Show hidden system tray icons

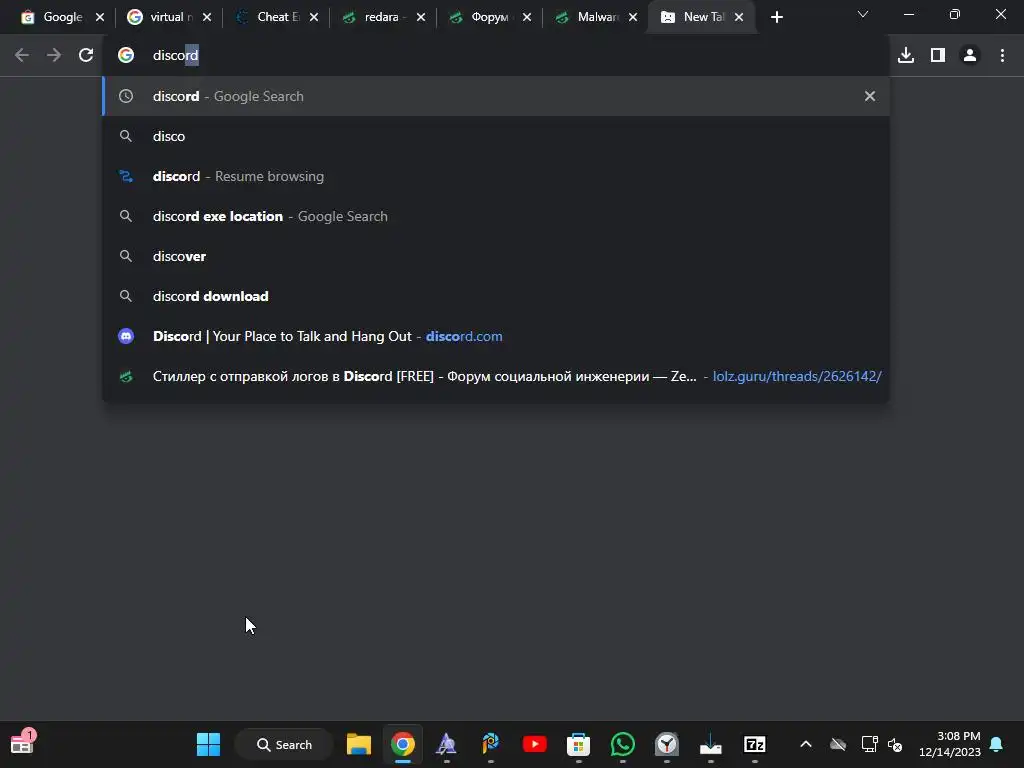tap(806, 744)
